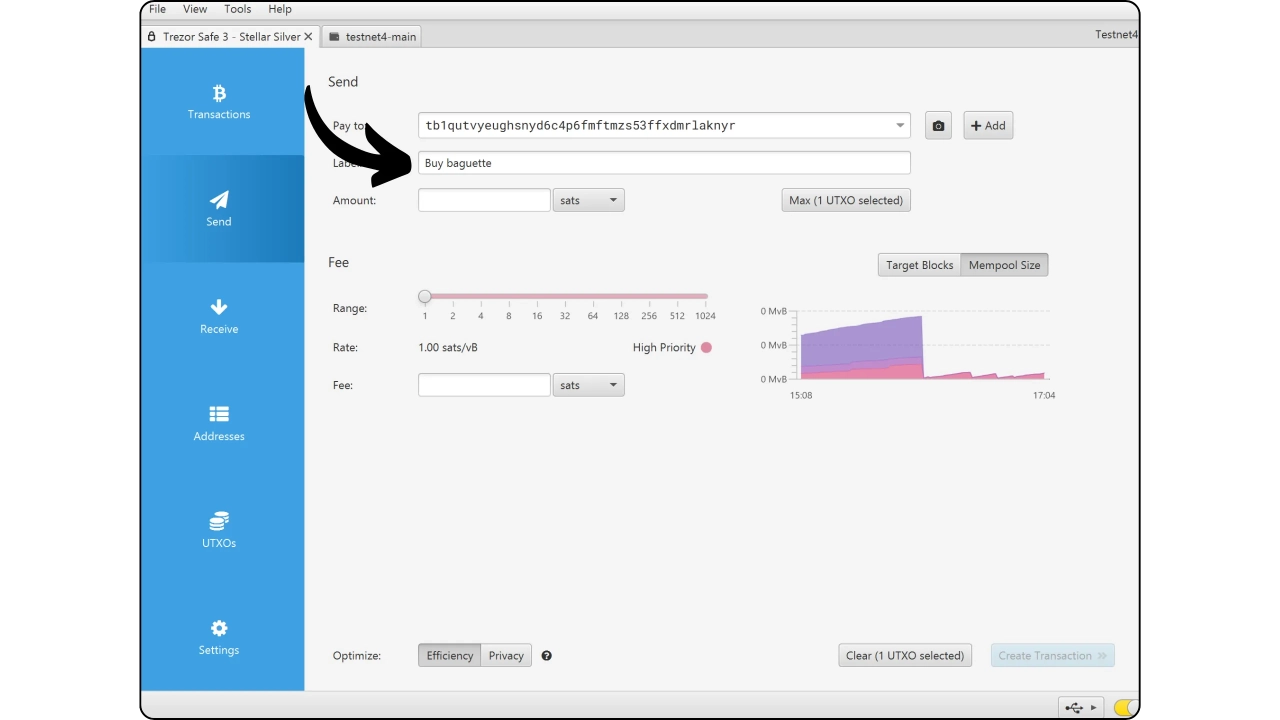Click Max (1 UTXO selected) button
1280x720 pixels.
point(845,200)
